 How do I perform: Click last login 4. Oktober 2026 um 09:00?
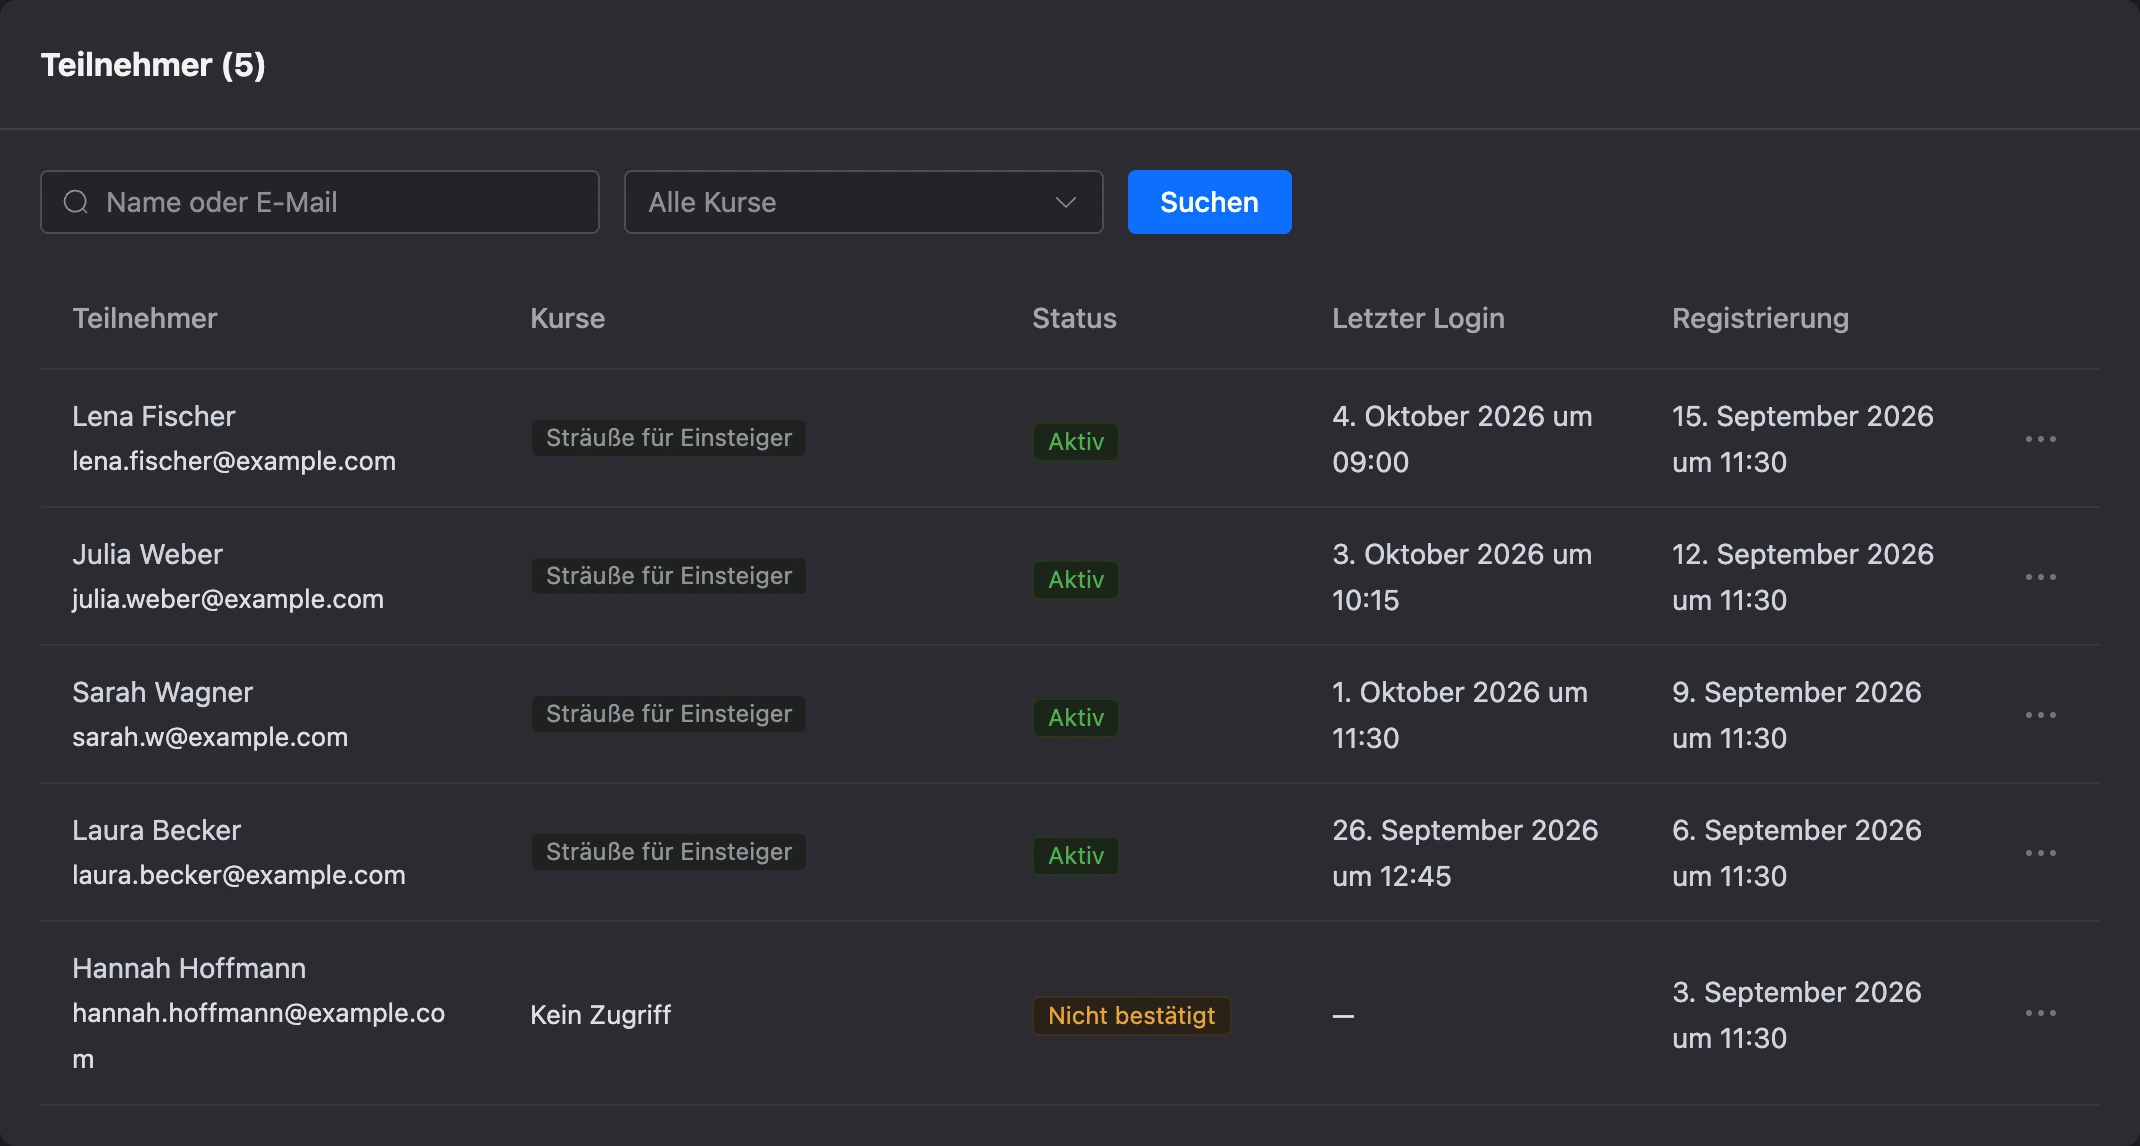pos(1462,439)
